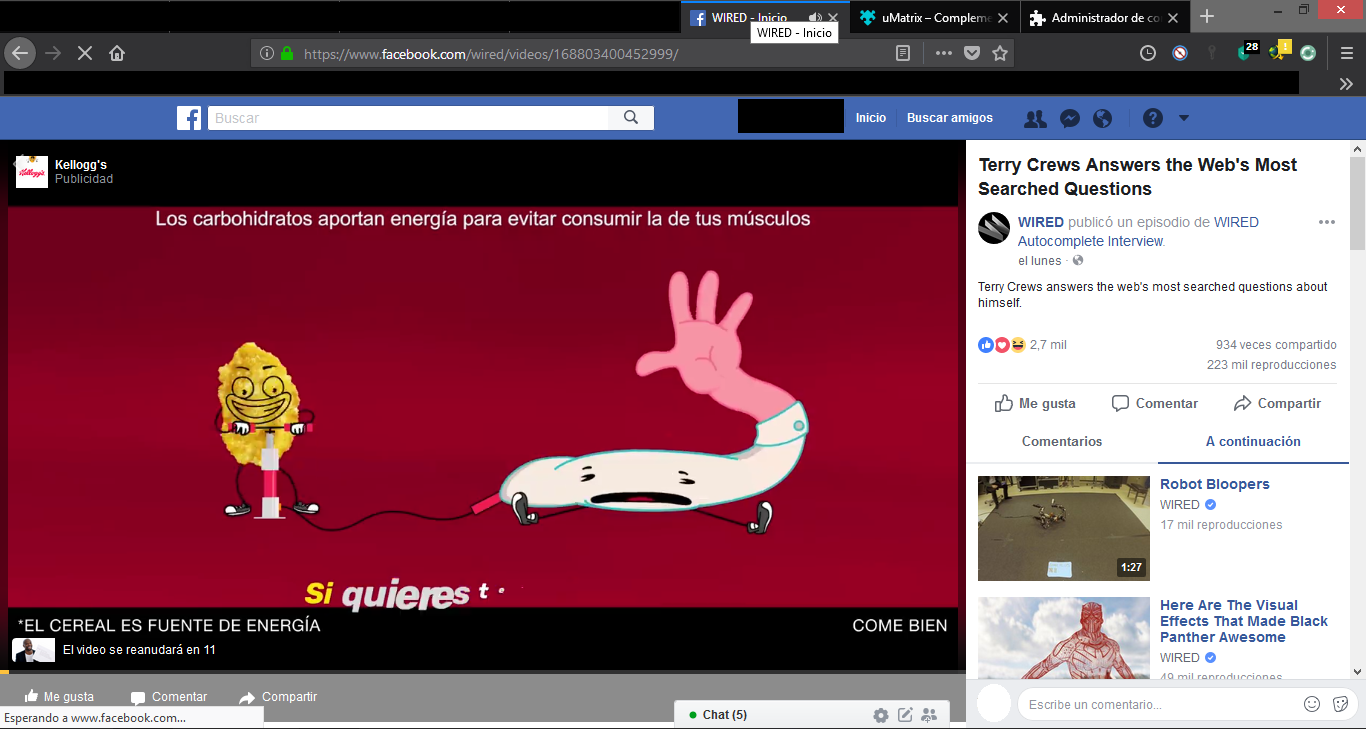This screenshot has width=1366, height=729.
Task: Open the Robot Bloopers title link
Action: point(1215,485)
